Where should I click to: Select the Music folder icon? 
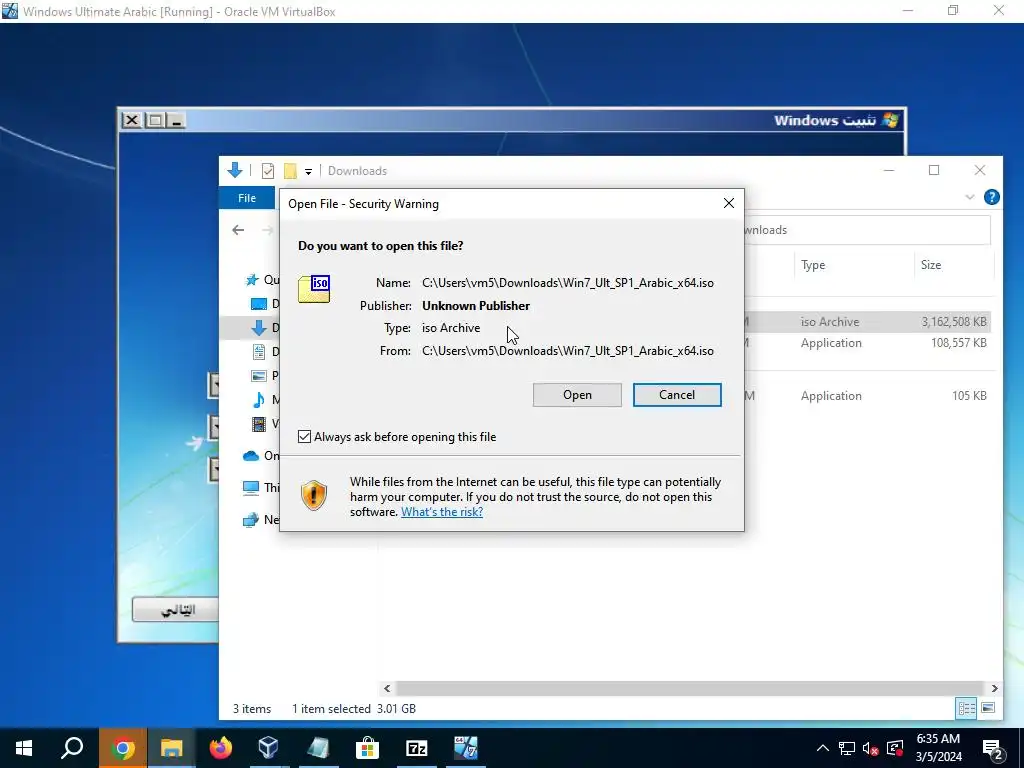click(259, 400)
